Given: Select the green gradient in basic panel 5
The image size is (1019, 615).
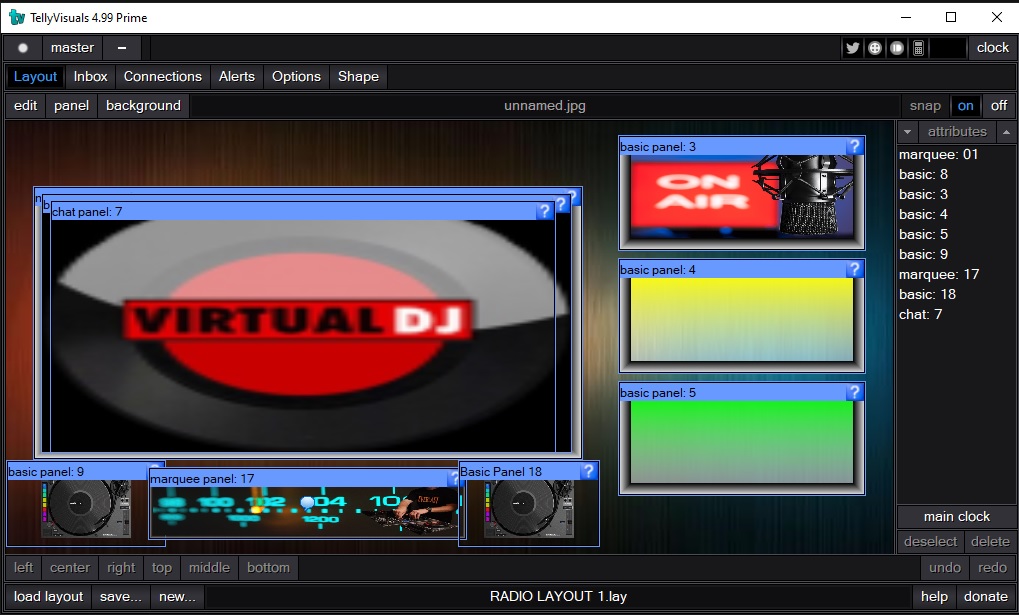Looking at the screenshot, I should pyautogui.click(x=742, y=442).
